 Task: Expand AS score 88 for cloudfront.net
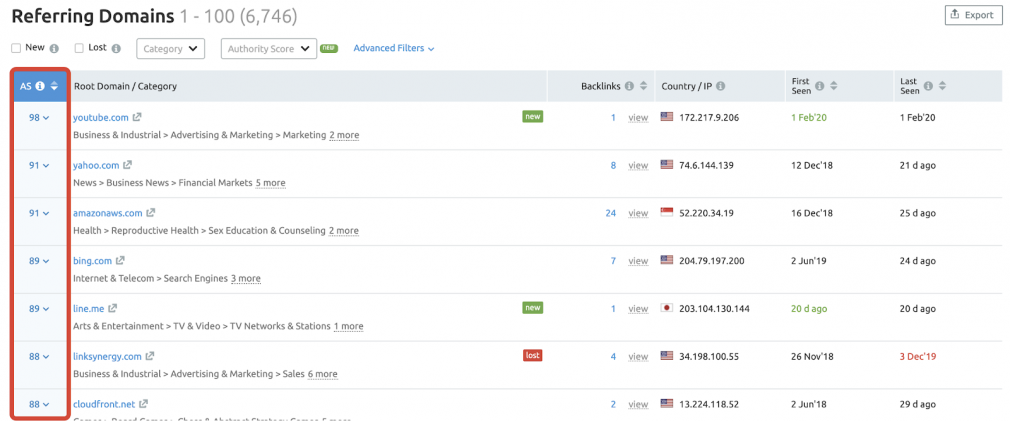point(39,404)
